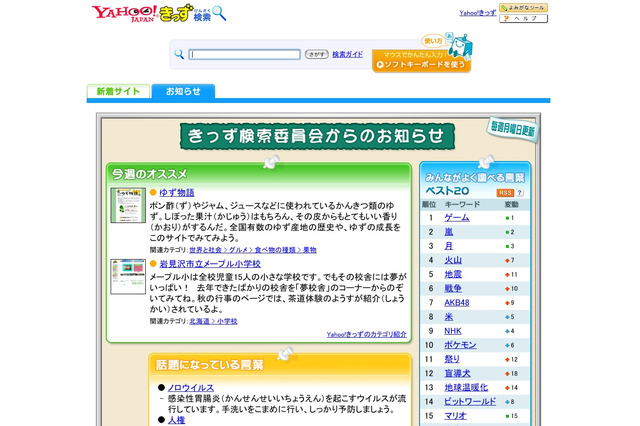Open the よみがなツール button

(x=523, y=8)
